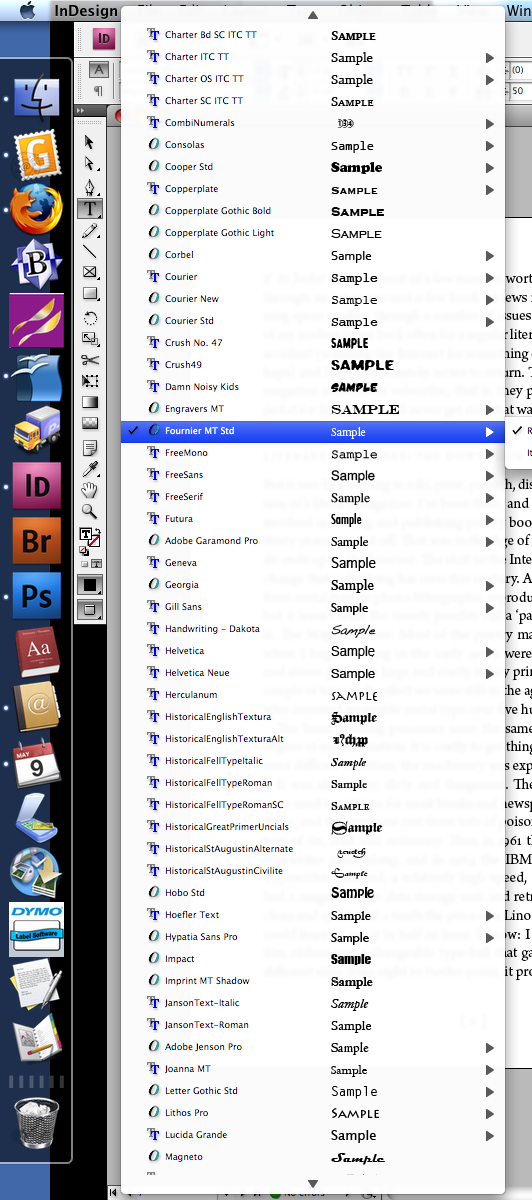The width and height of the screenshot is (532, 1200).
Task: Click the 'Crush No. 47' font name
Action: [x=194, y=343]
